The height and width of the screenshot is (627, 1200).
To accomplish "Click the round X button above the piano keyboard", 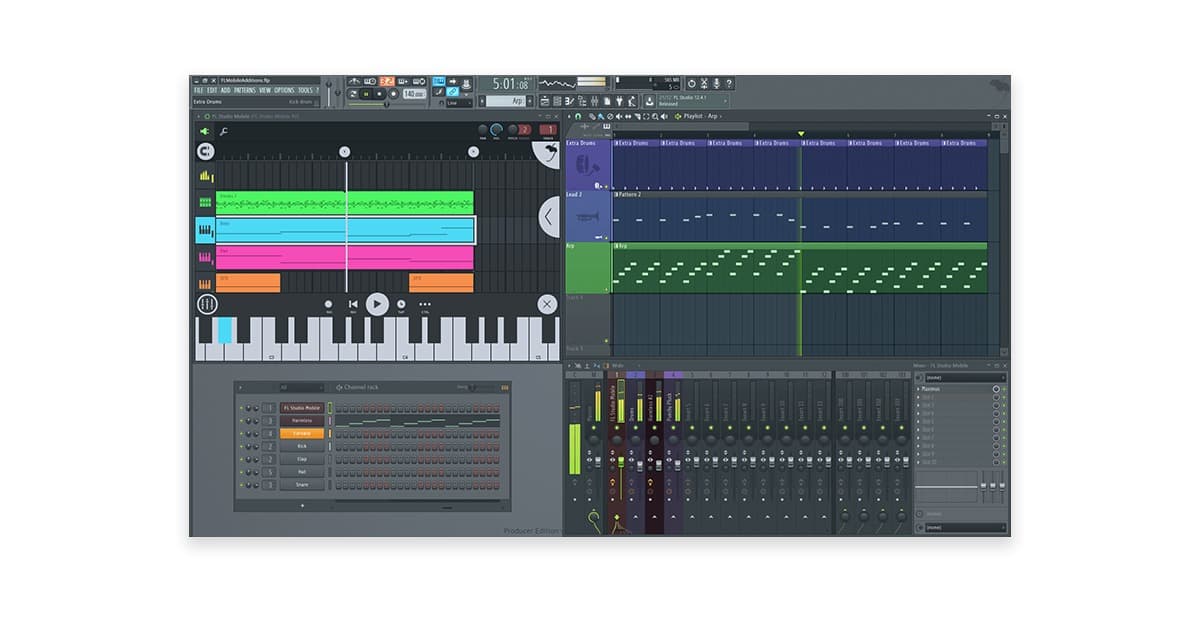I will pyautogui.click(x=547, y=304).
